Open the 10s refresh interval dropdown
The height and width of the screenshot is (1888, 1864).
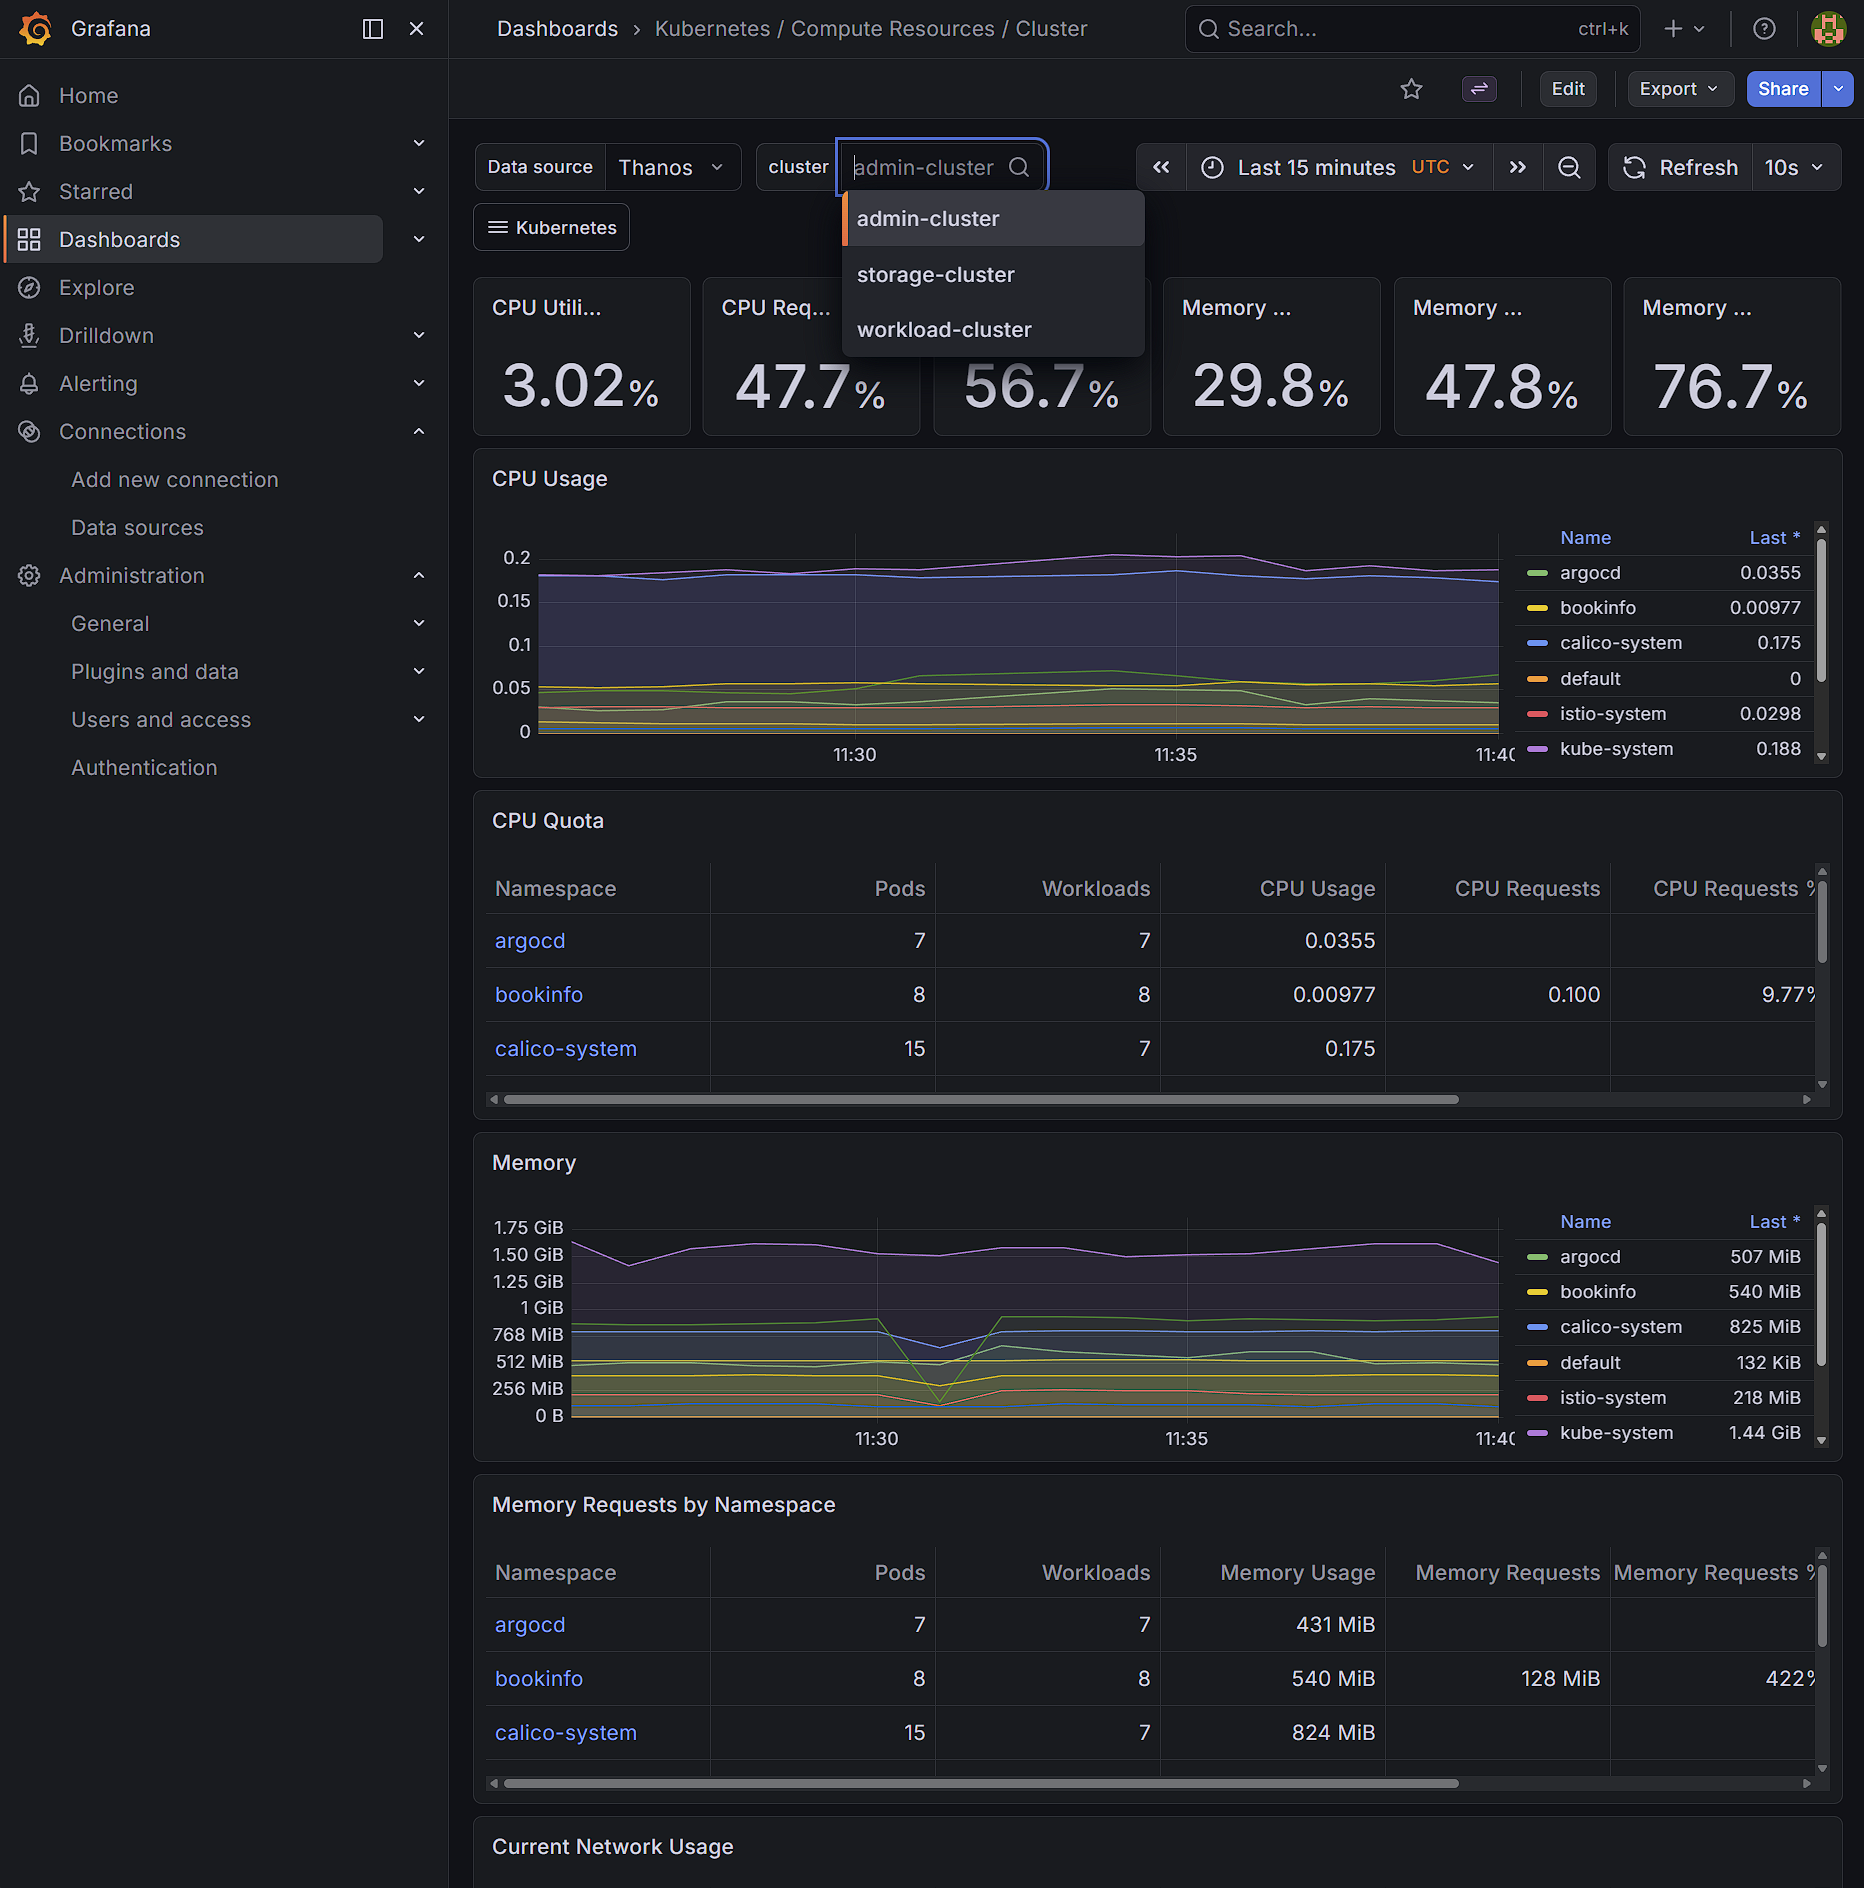coord(1795,167)
